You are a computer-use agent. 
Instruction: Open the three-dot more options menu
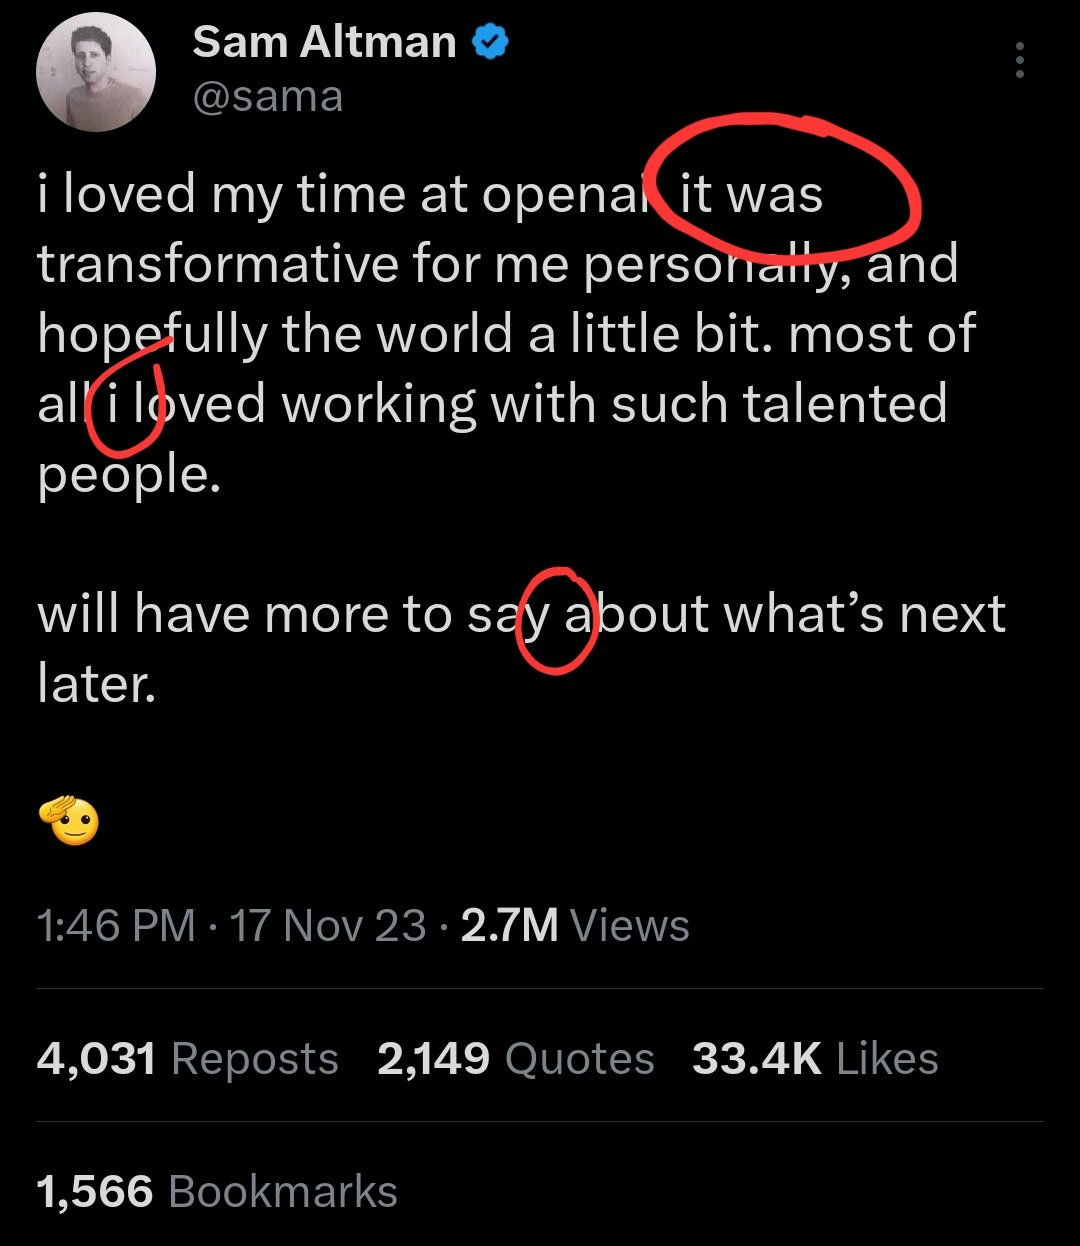(x=1019, y=60)
